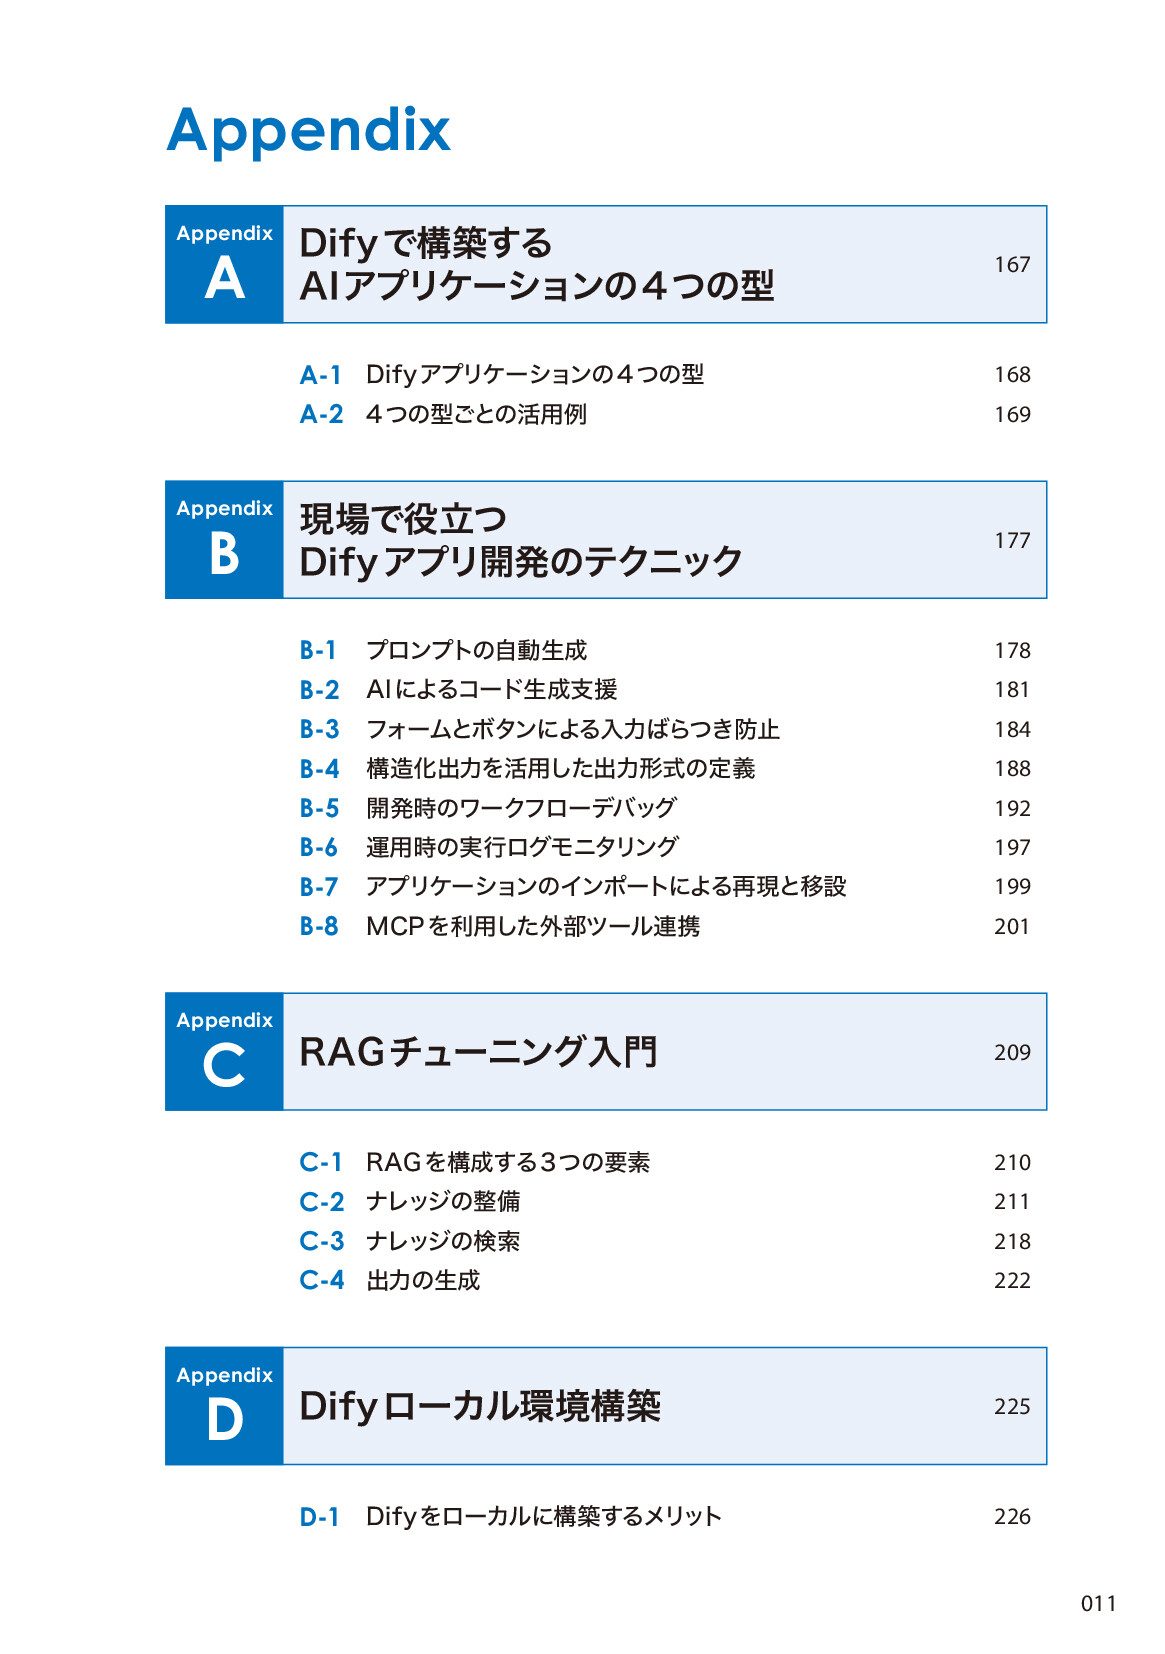Screen dimensions: 1165x1654
Task: Open Appendix A chapter banner about Dify's four types
Action: (536, 265)
